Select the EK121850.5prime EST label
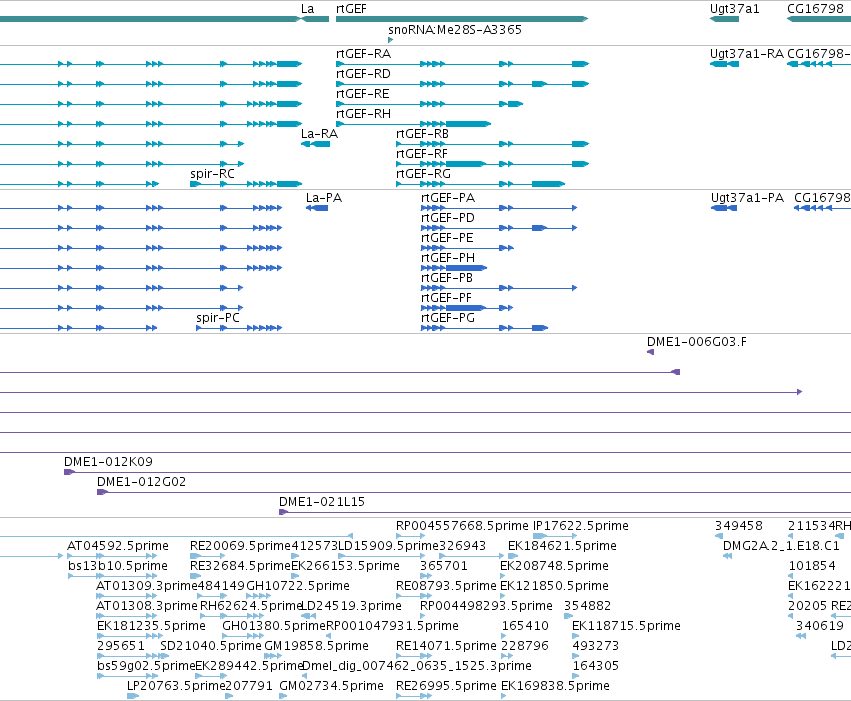 [x=554, y=586]
